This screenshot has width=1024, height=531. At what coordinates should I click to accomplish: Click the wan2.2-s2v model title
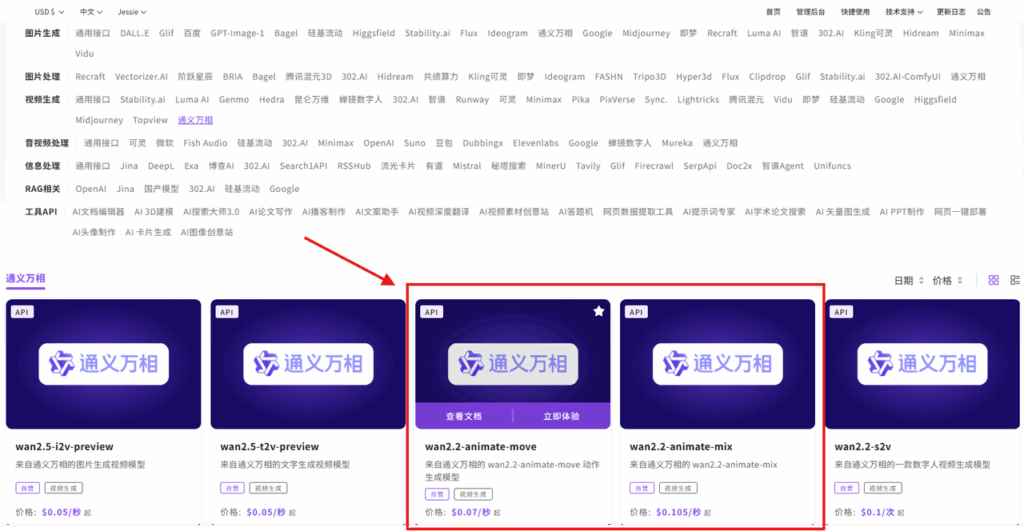click(x=863, y=447)
